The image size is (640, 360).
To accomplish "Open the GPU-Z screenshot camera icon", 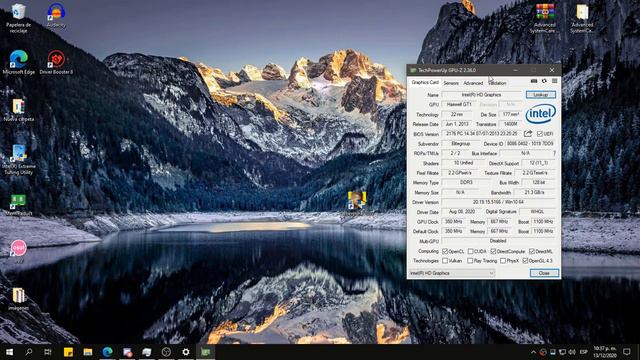I will click(533, 81).
